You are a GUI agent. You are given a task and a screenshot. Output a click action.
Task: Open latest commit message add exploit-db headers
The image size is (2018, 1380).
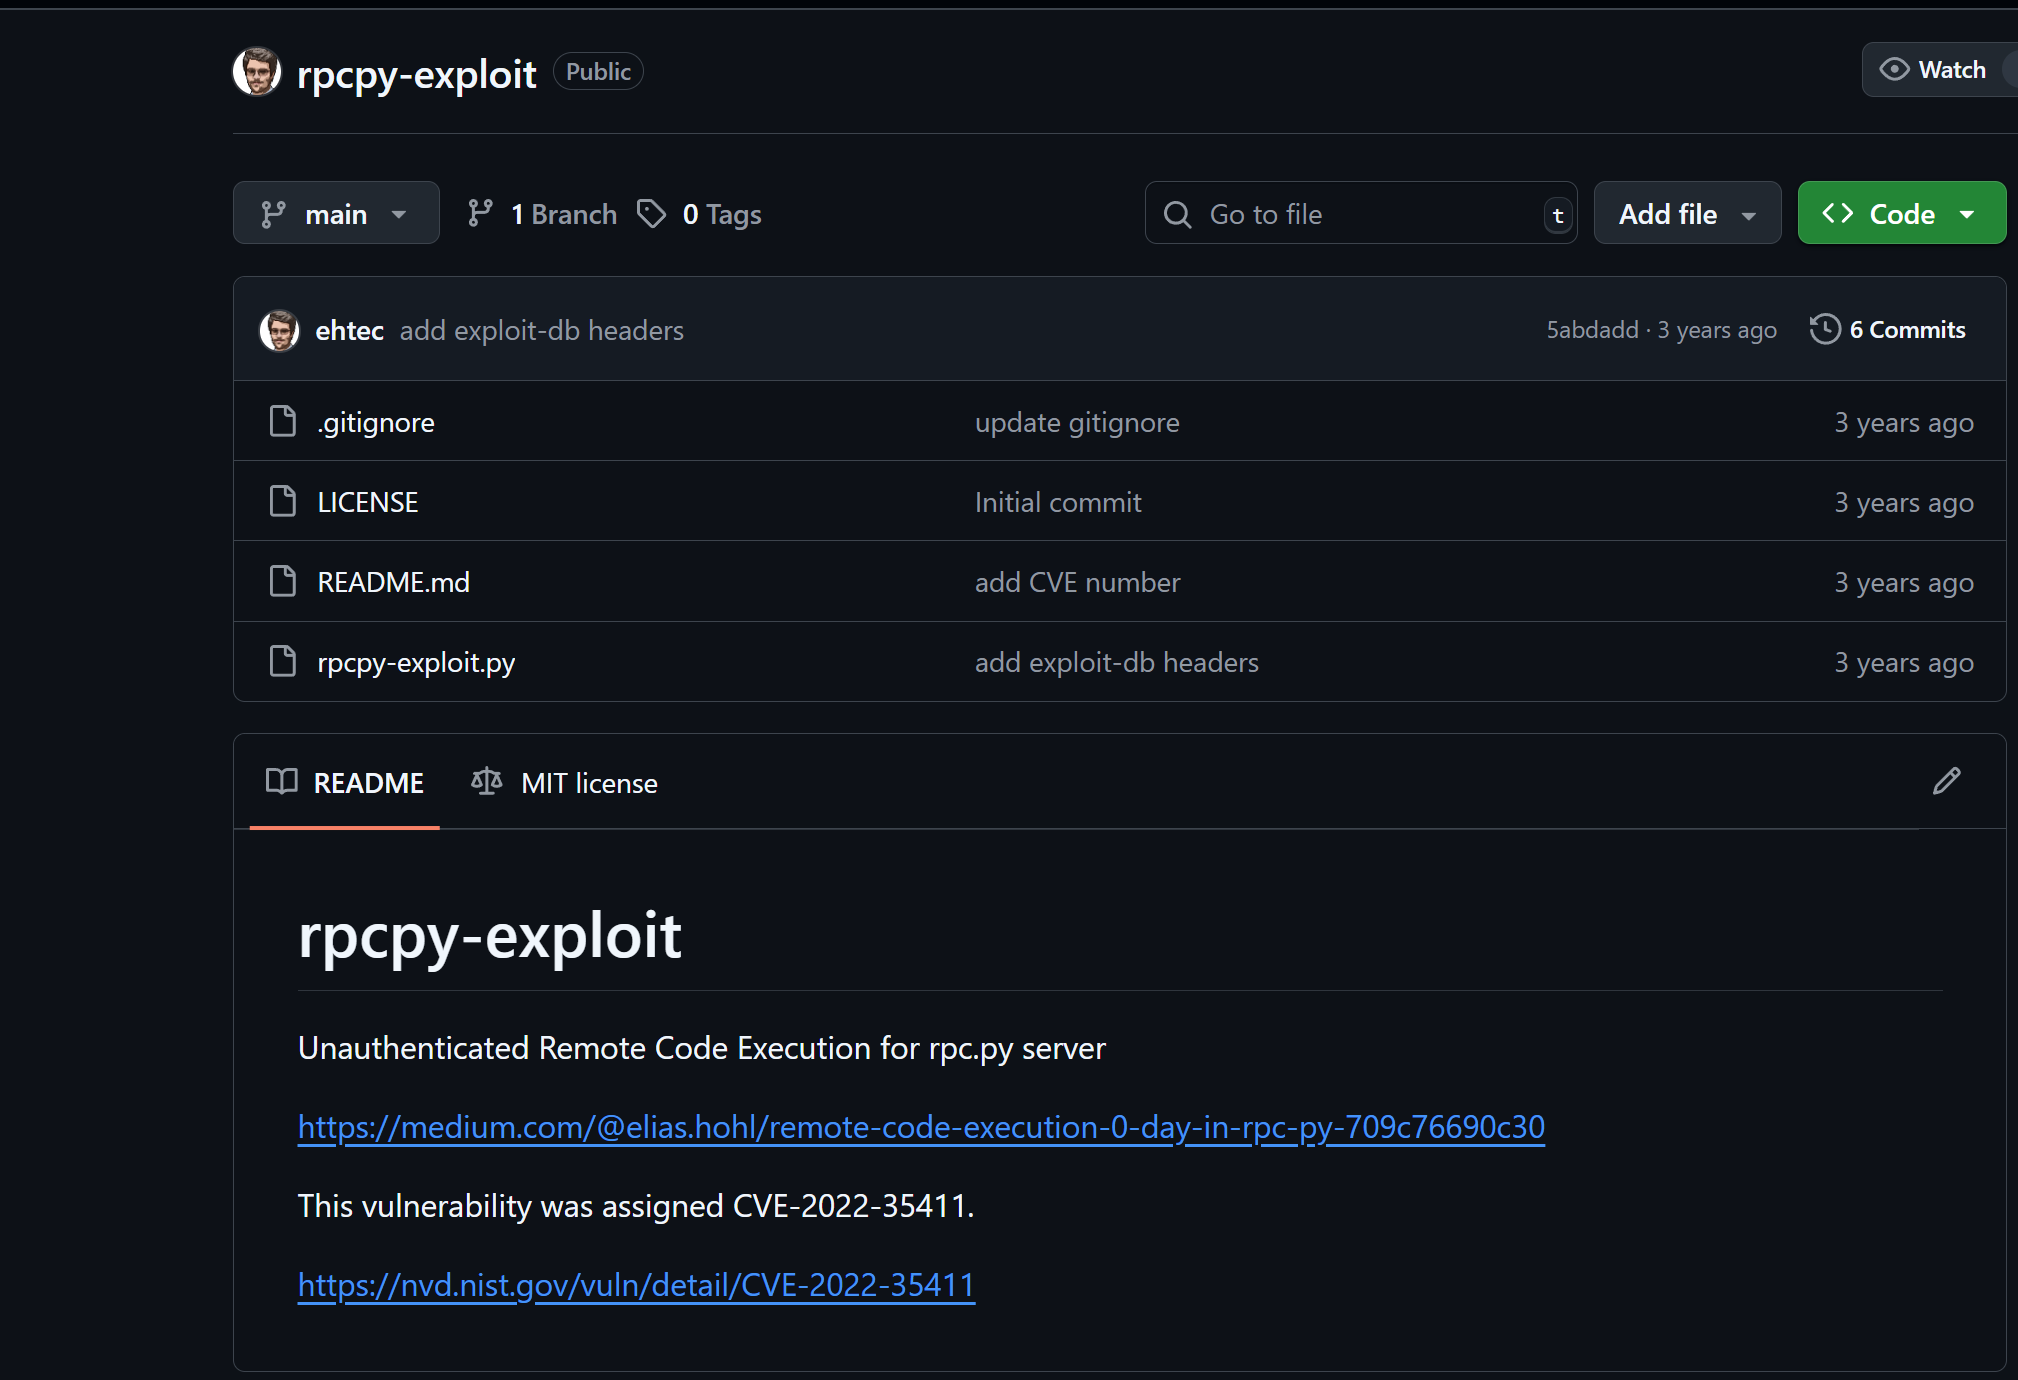pyautogui.click(x=541, y=331)
